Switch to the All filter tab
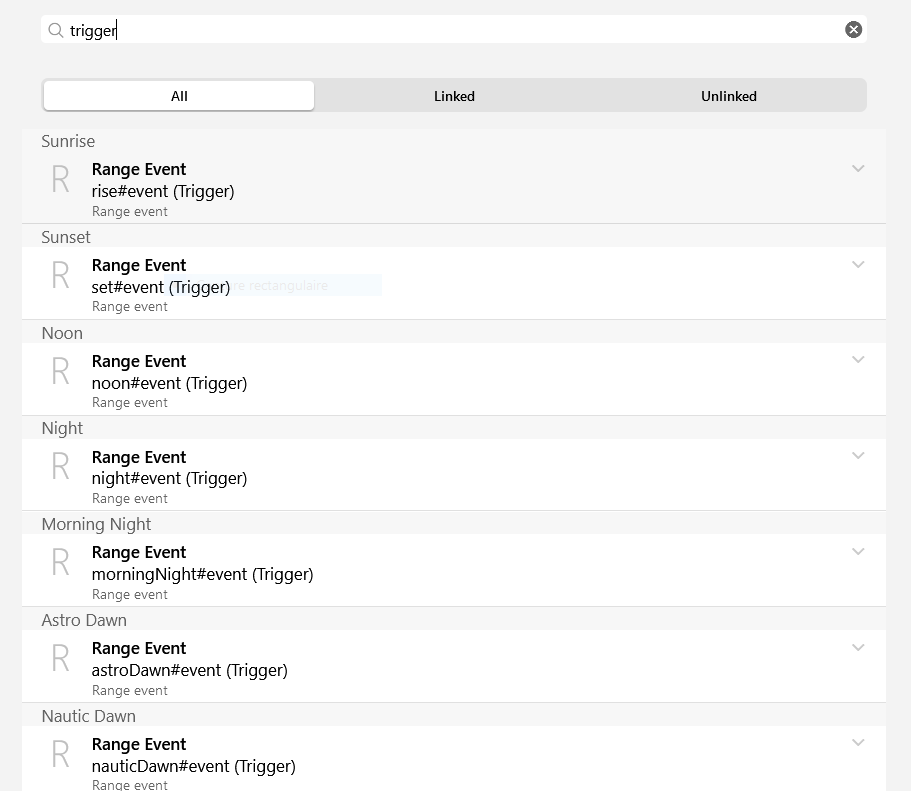This screenshot has width=911, height=791. coord(179,96)
